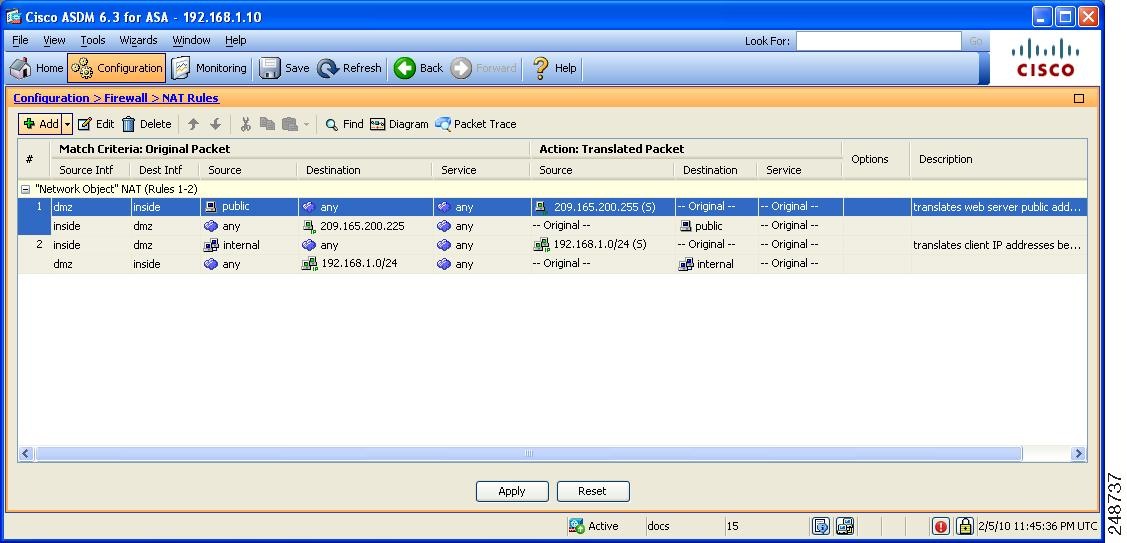The height and width of the screenshot is (543, 1127).
Task: Click the Source Intf column header
Action: click(x=86, y=170)
